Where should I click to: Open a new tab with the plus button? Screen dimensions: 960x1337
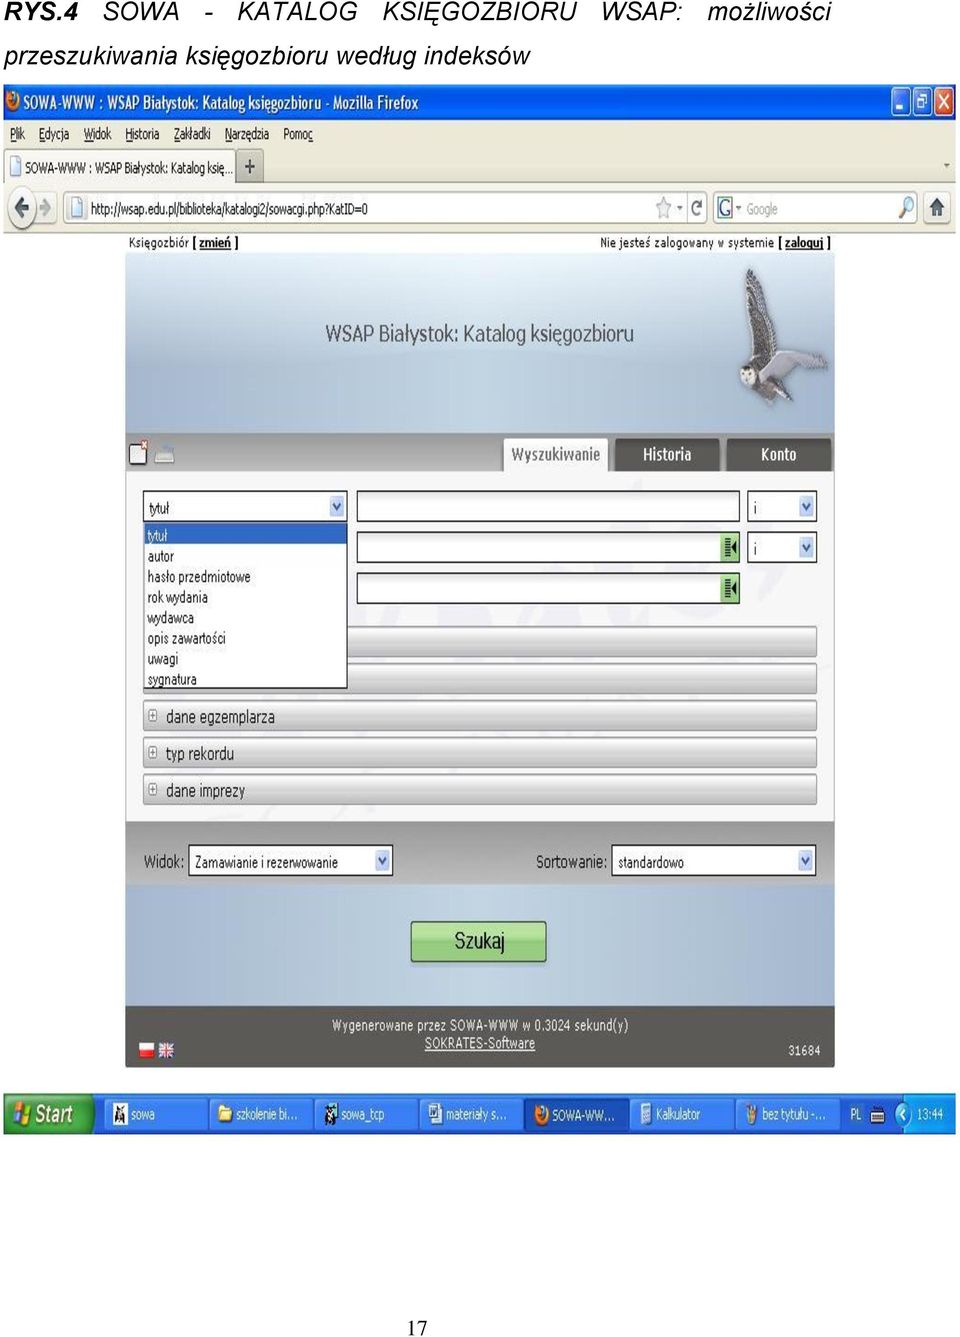pyautogui.click(x=250, y=167)
